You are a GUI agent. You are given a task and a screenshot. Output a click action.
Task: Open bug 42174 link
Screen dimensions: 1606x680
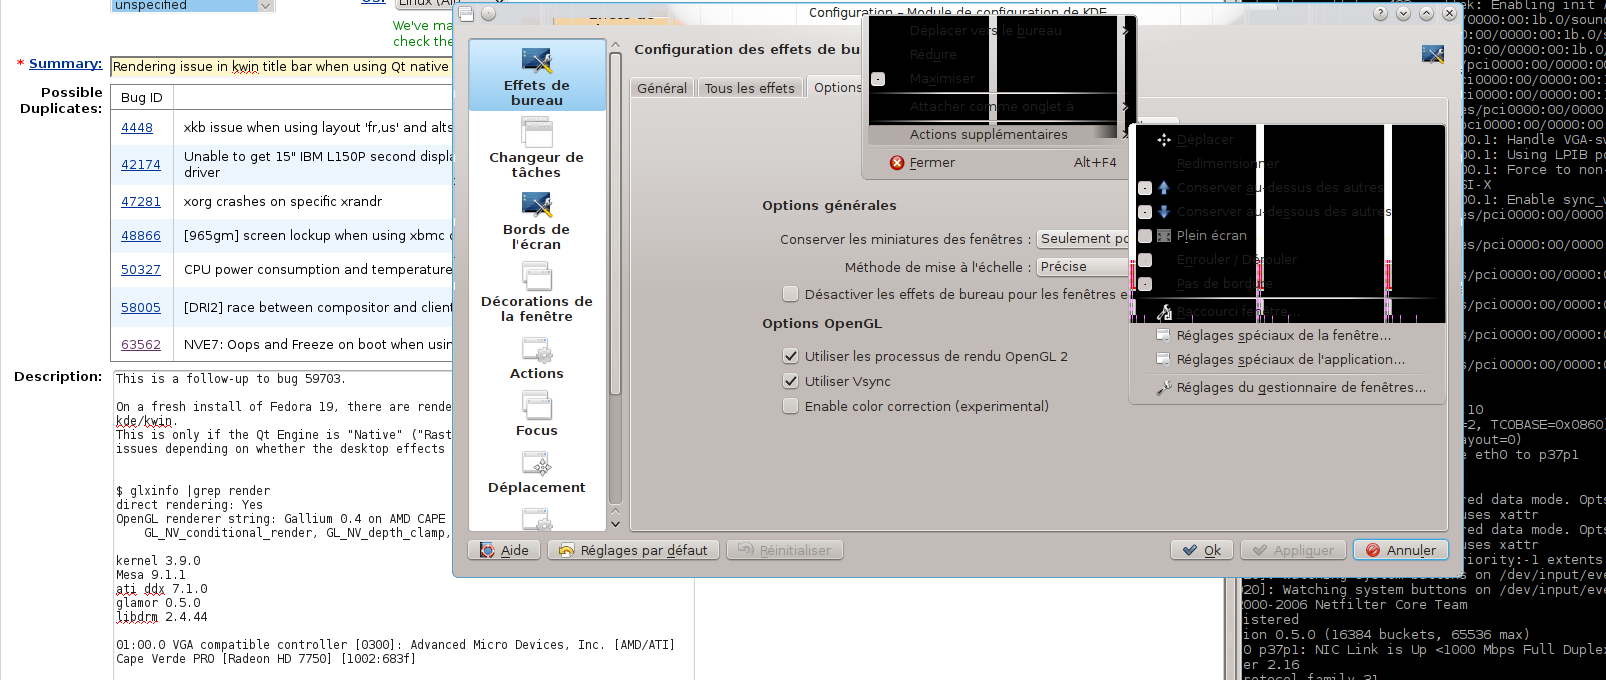pos(141,165)
